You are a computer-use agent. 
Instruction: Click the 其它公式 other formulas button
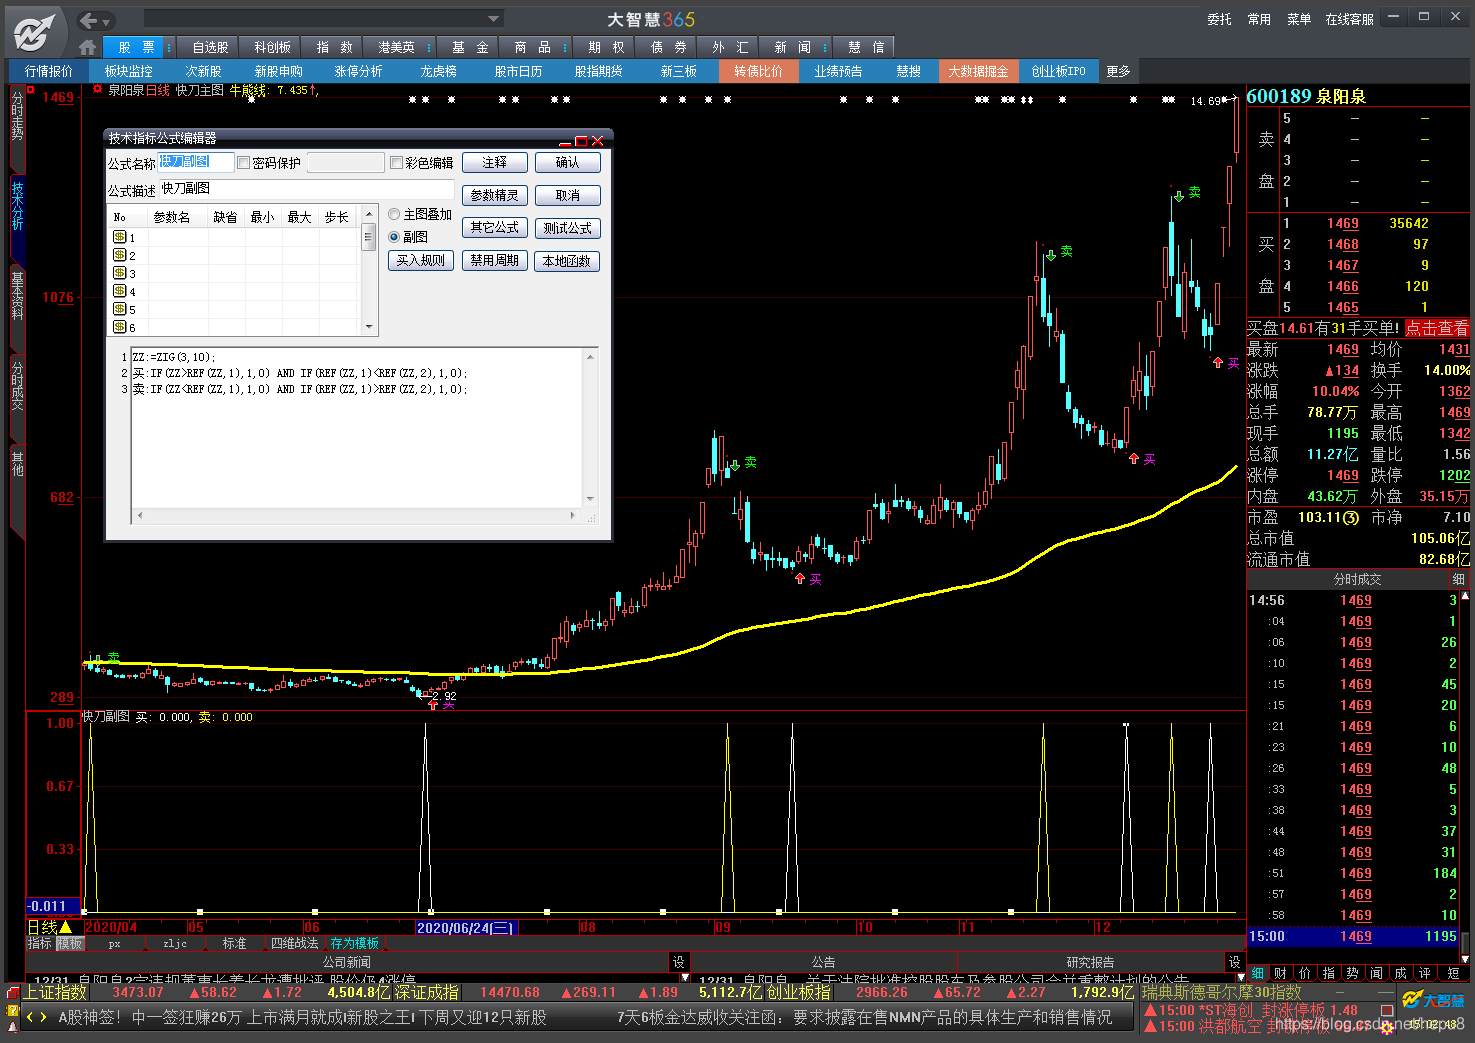click(x=494, y=228)
